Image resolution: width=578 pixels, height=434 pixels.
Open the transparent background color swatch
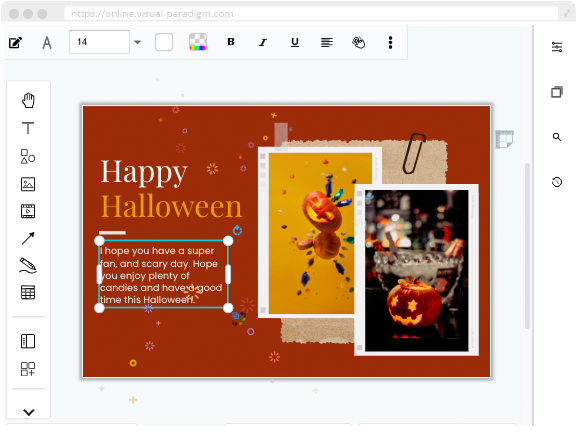[198, 42]
